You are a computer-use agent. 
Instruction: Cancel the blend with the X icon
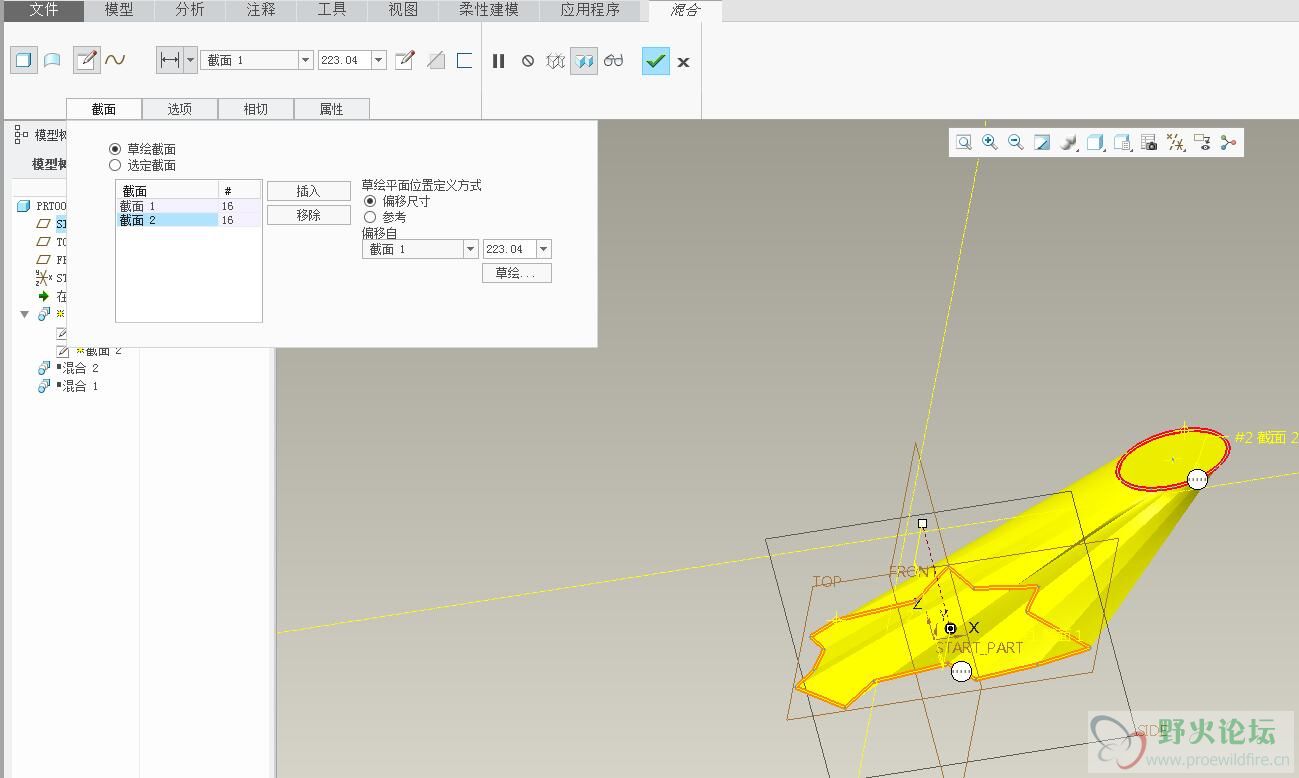pos(683,62)
